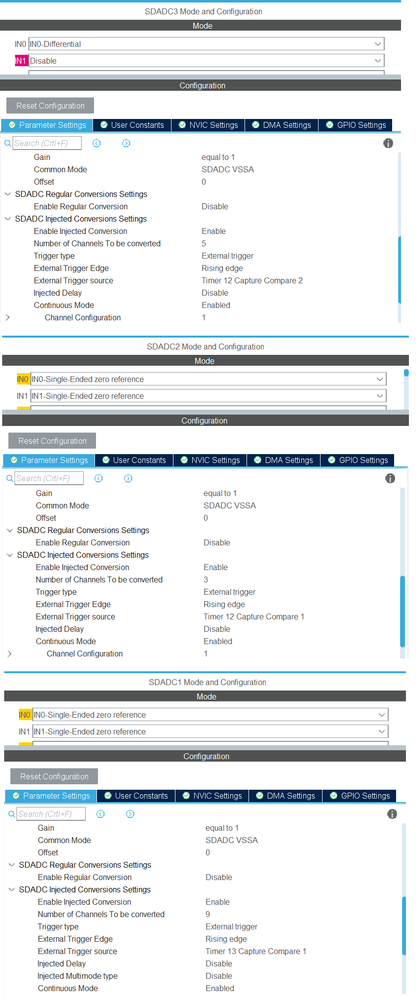Open SDADC3 User Constants tab

(x=132, y=125)
